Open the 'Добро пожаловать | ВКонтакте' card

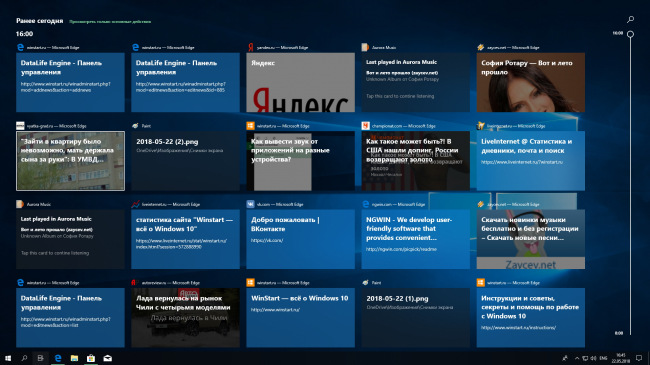pos(301,239)
